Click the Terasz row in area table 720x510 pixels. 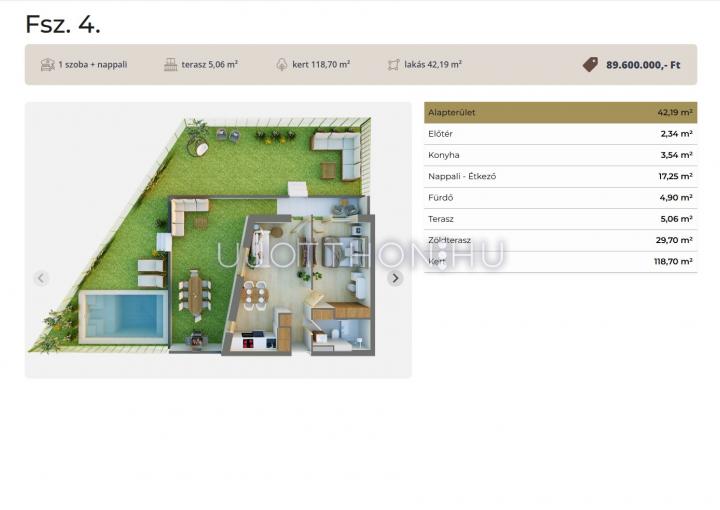tap(560, 219)
